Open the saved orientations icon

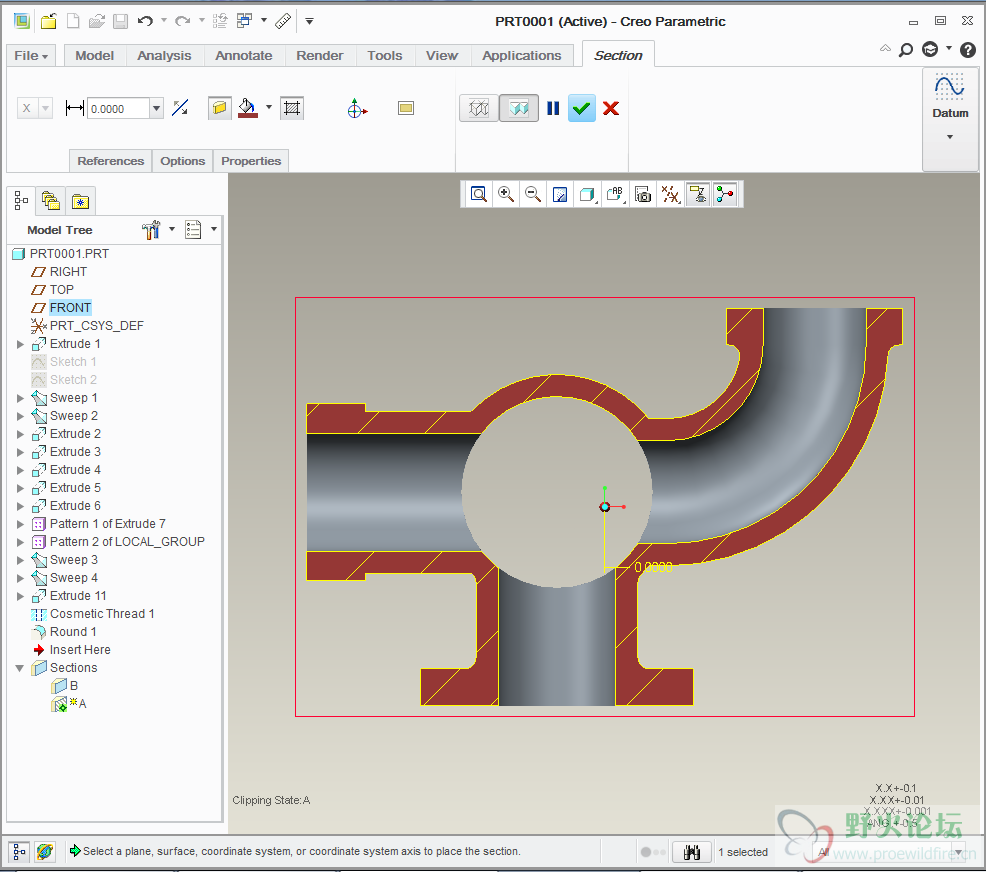pyautogui.click(x=615, y=194)
